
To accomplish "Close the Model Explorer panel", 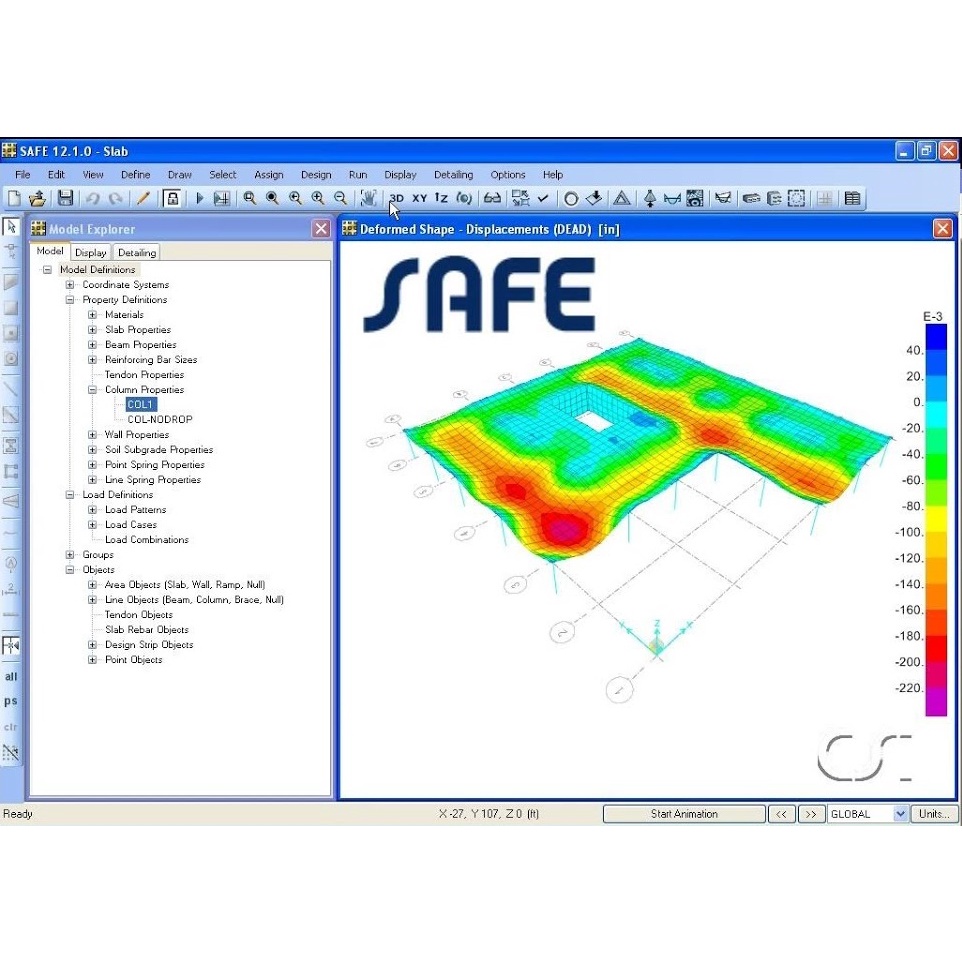I will (x=321, y=229).
